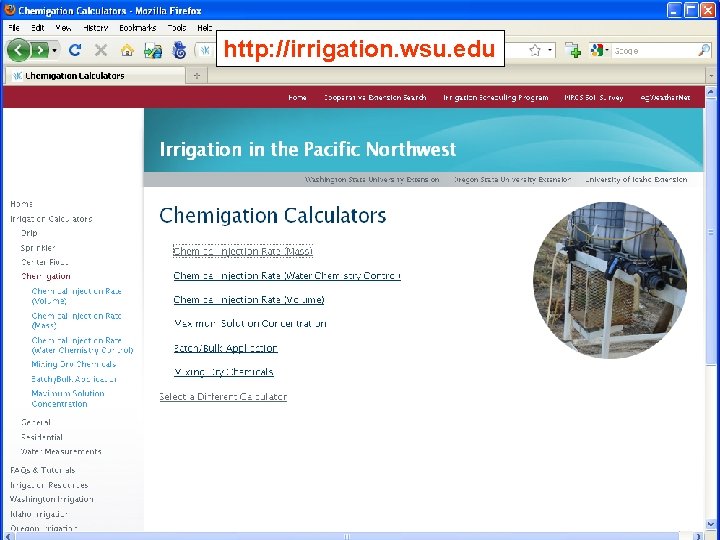This screenshot has height=540, width=720.
Task: Click Home in the red top navigation
Action: tap(297, 97)
